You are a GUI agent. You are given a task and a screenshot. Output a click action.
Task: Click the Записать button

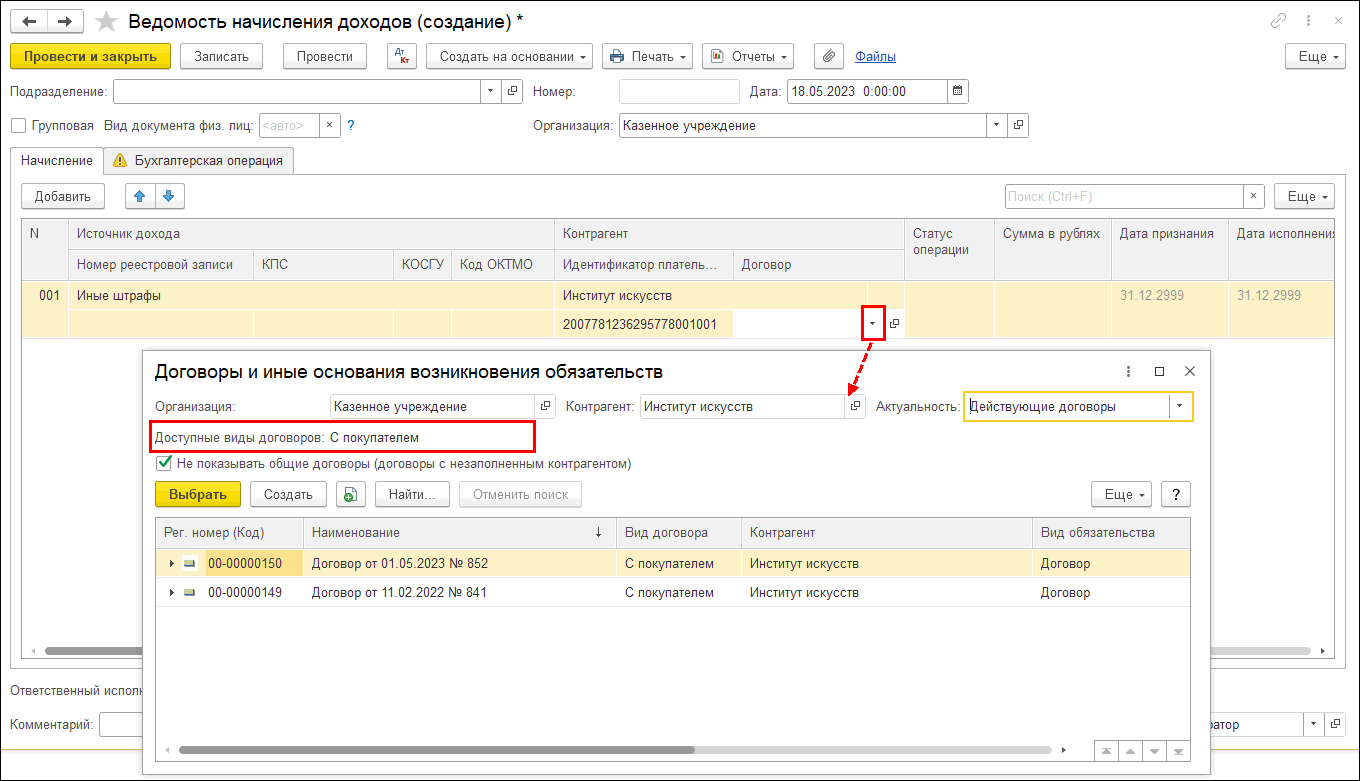coord(221,56)
